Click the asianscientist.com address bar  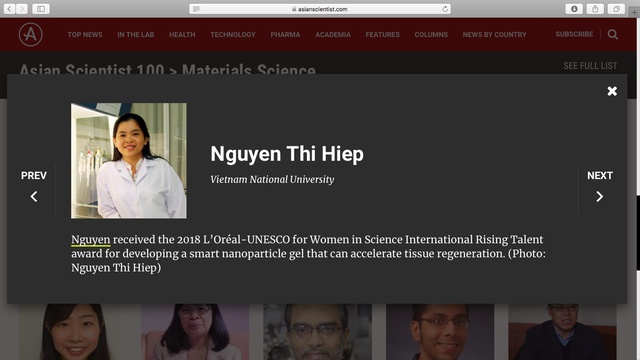tap(320, 9)
